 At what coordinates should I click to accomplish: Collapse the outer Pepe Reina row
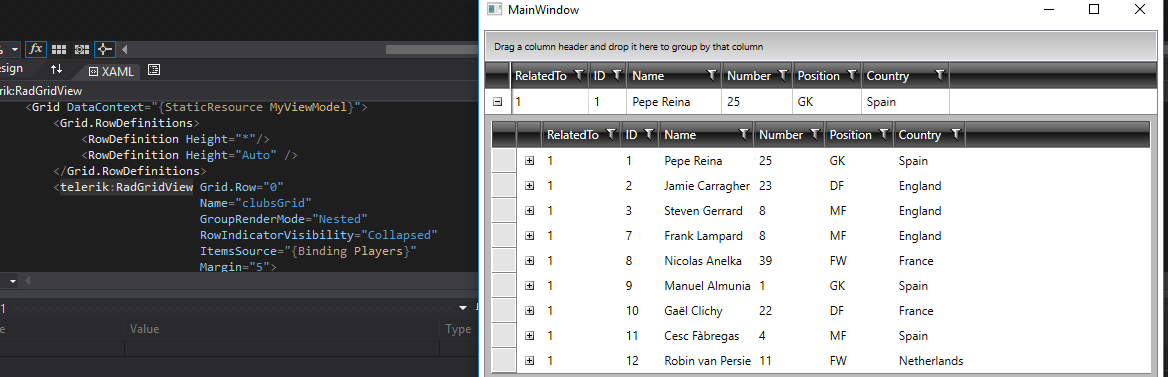pyautogui.click(x=498, y=101)
